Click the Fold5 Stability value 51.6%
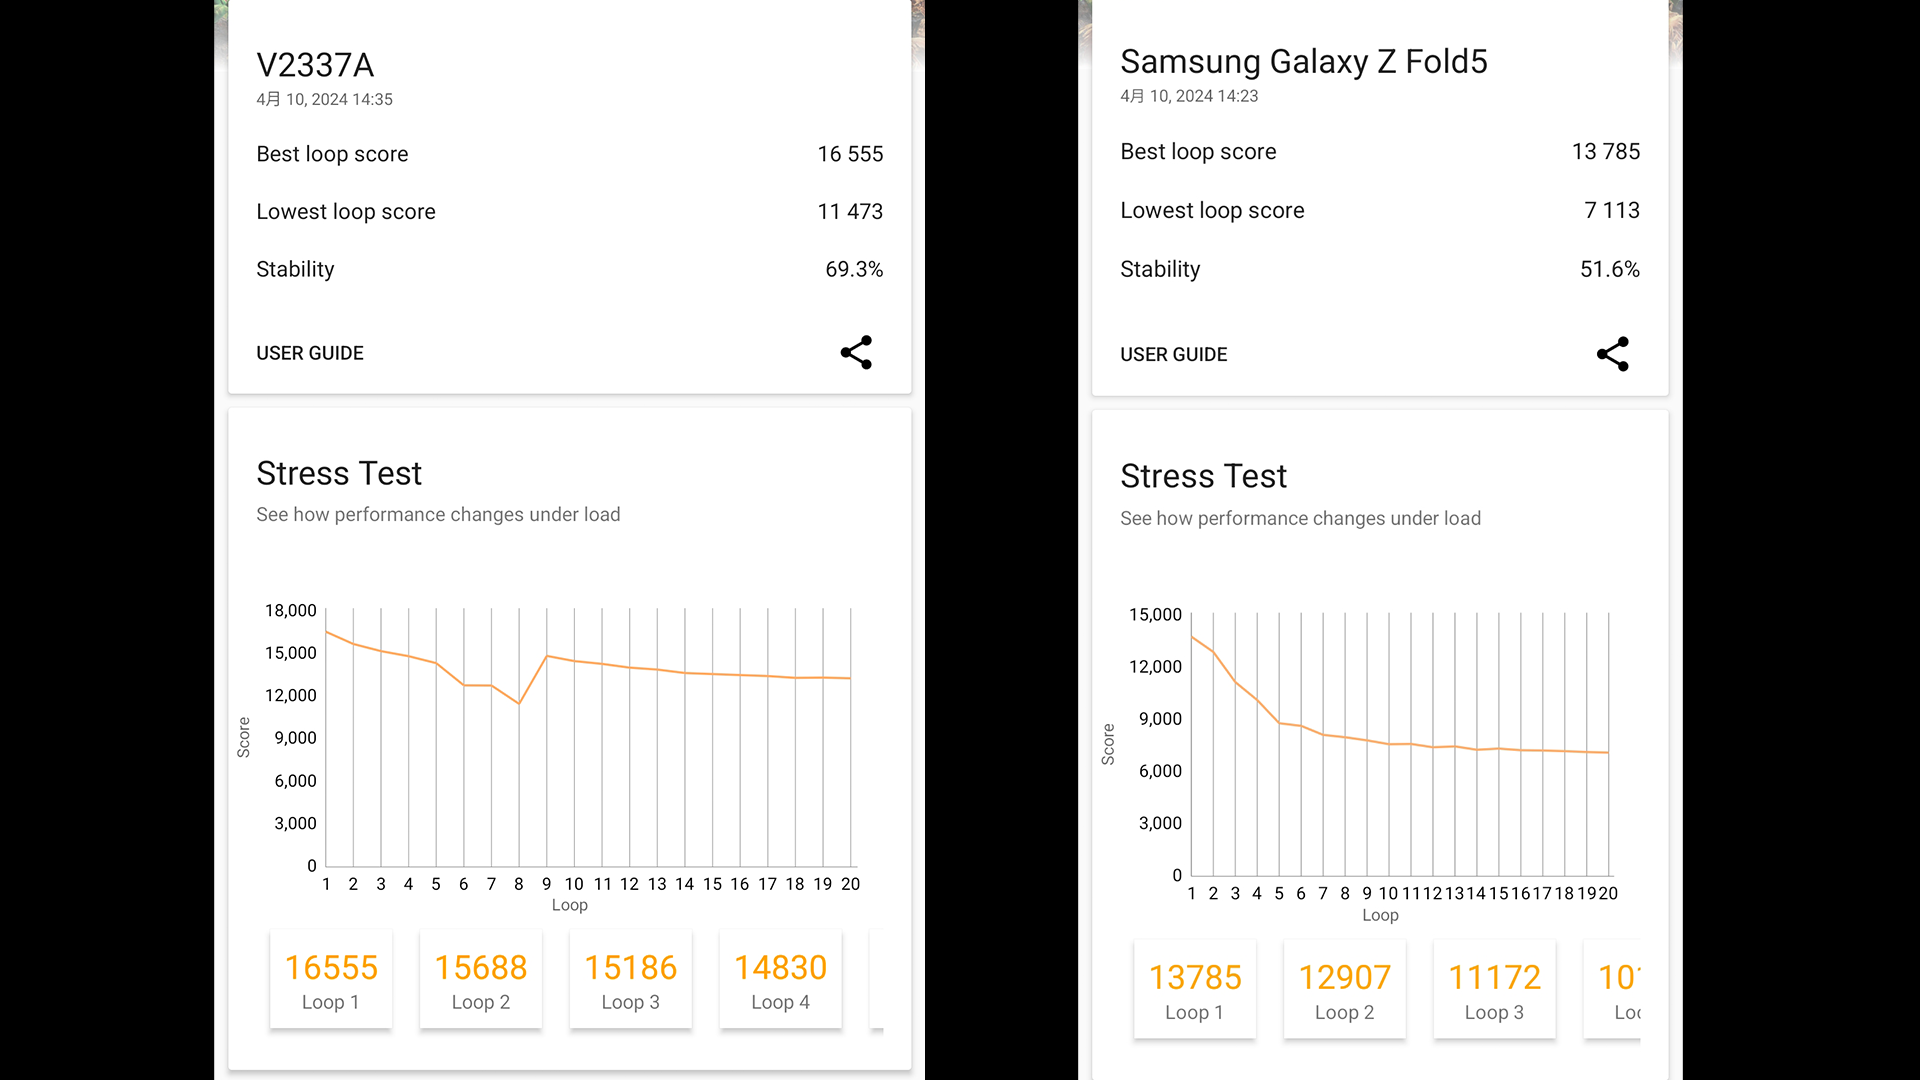 pos(1609,269)
